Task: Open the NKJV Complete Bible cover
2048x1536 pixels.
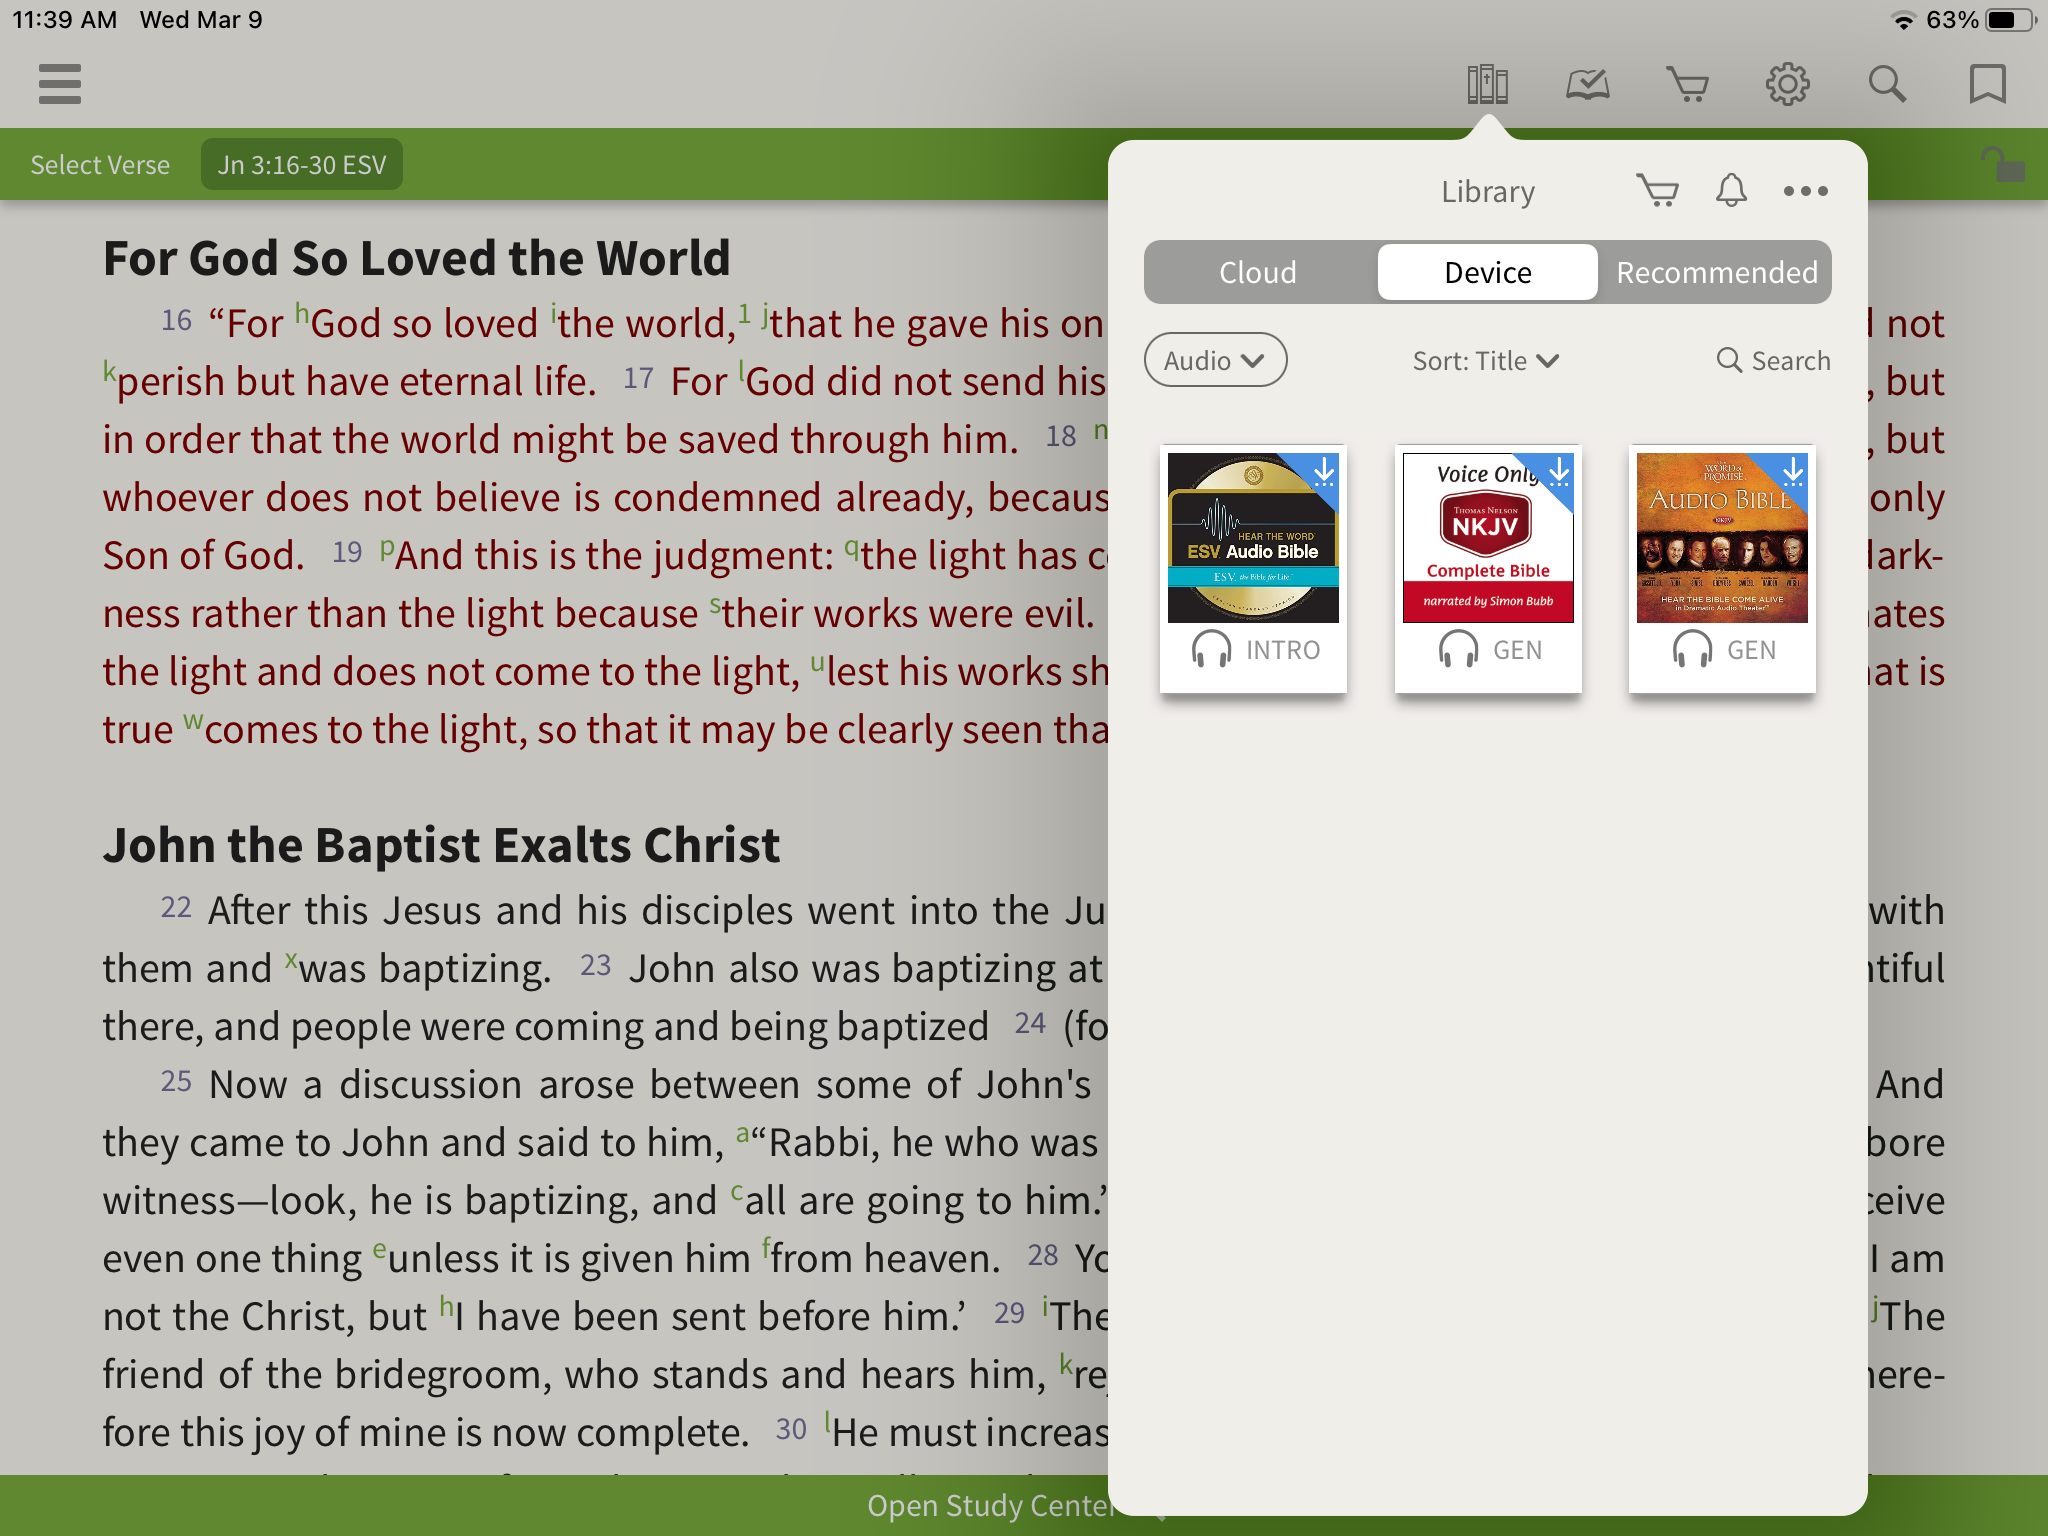Action: tap(1488, 538)
